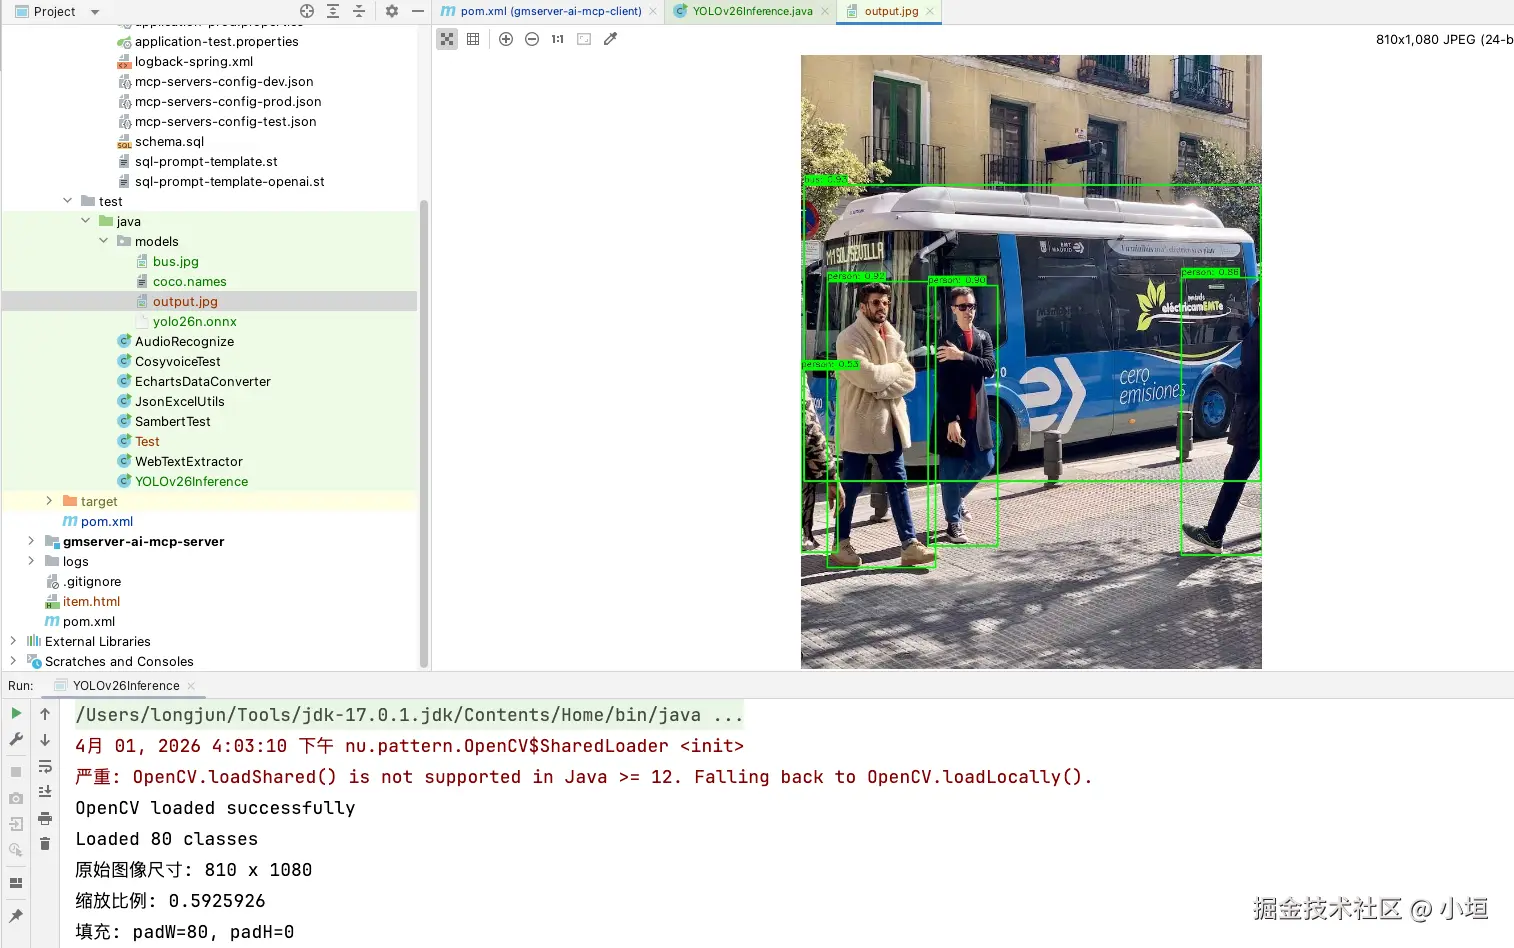Image resolution: width=1514 pixels, height=948 pixels.
Task: Expand the logs folder
Action: 31,561
